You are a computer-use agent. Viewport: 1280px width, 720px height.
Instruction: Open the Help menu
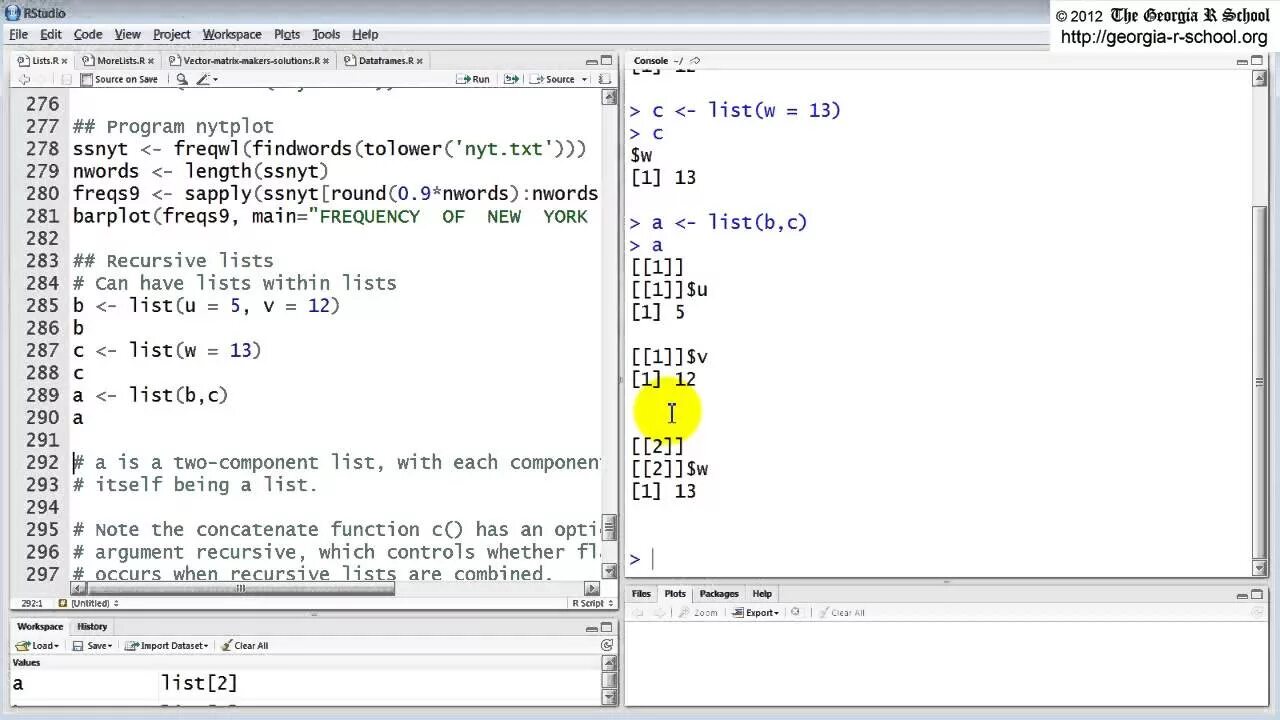coord(365,34)
